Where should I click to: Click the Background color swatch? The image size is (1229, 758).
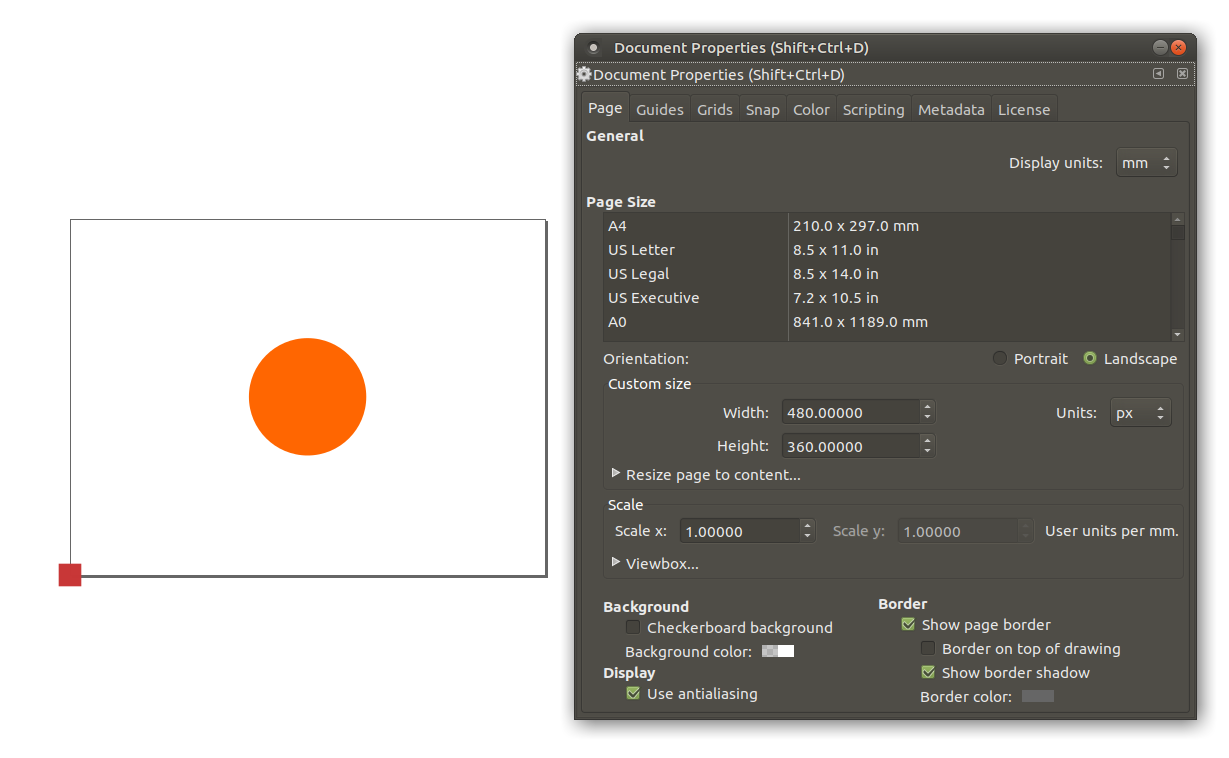777,651
